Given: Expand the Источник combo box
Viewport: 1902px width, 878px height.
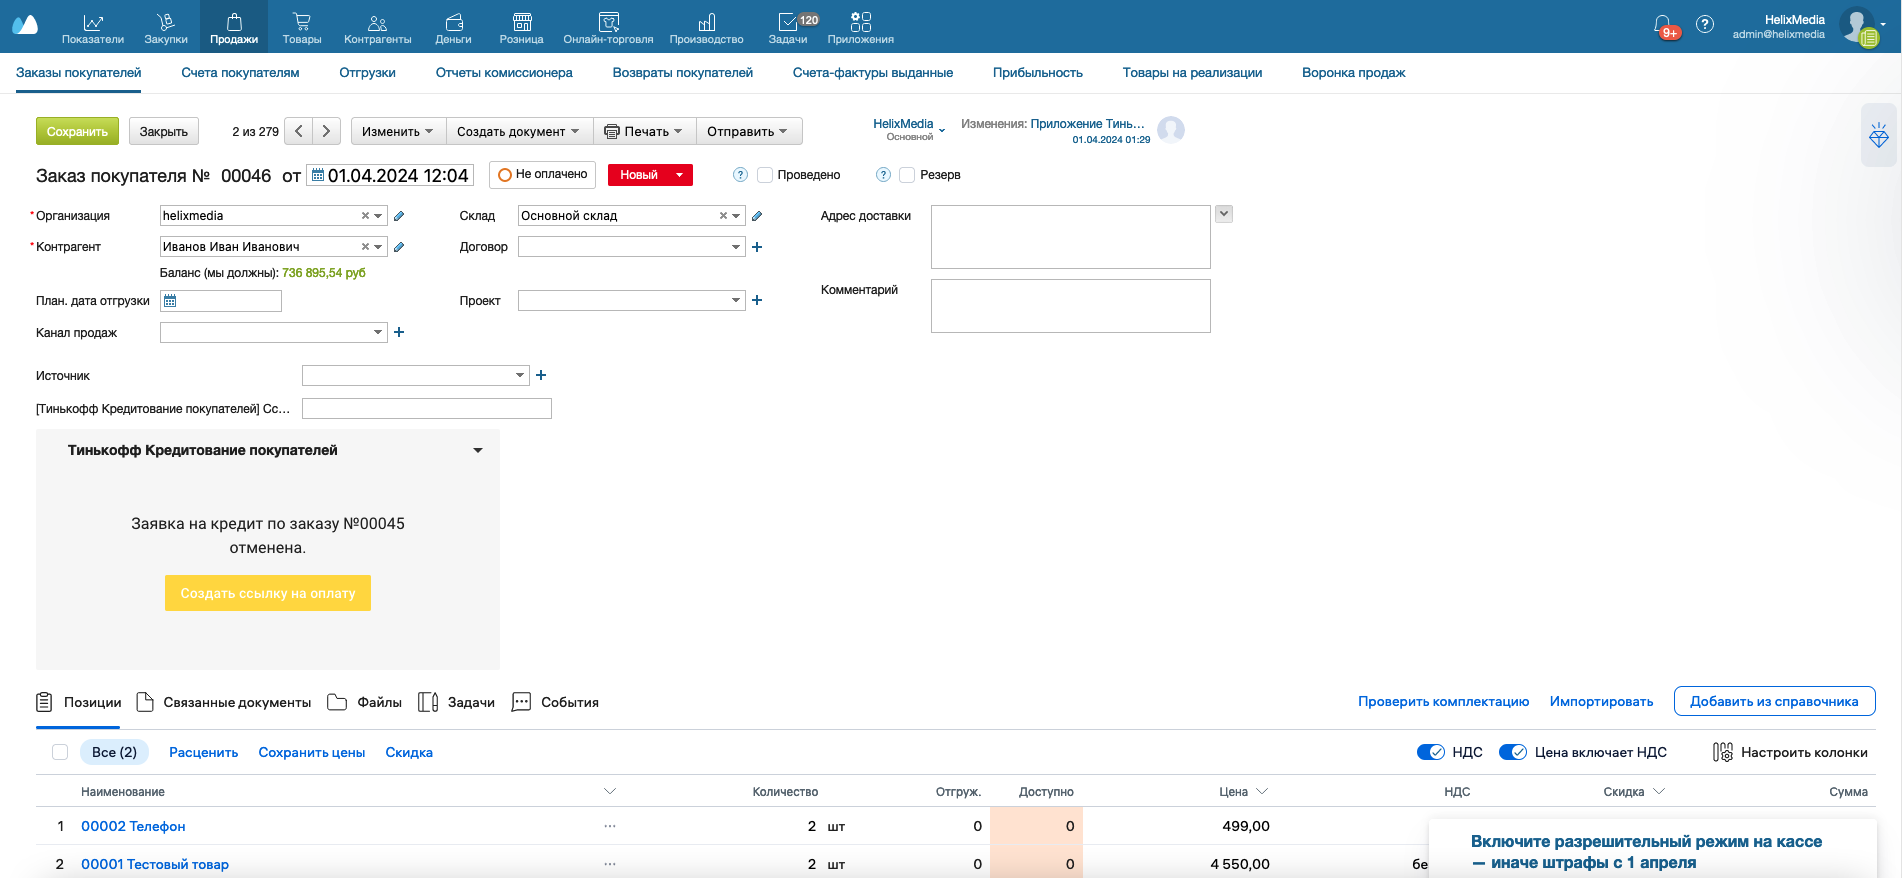Looking at the screenshot, I should tap(520, 375).
